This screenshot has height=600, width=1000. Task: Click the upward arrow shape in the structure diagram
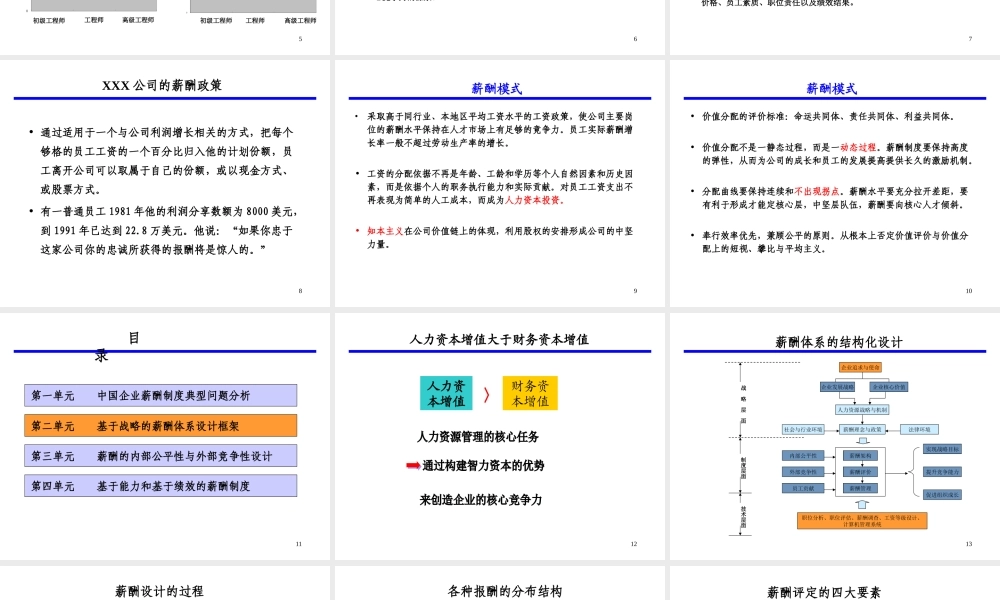click(x=862, y=503)
